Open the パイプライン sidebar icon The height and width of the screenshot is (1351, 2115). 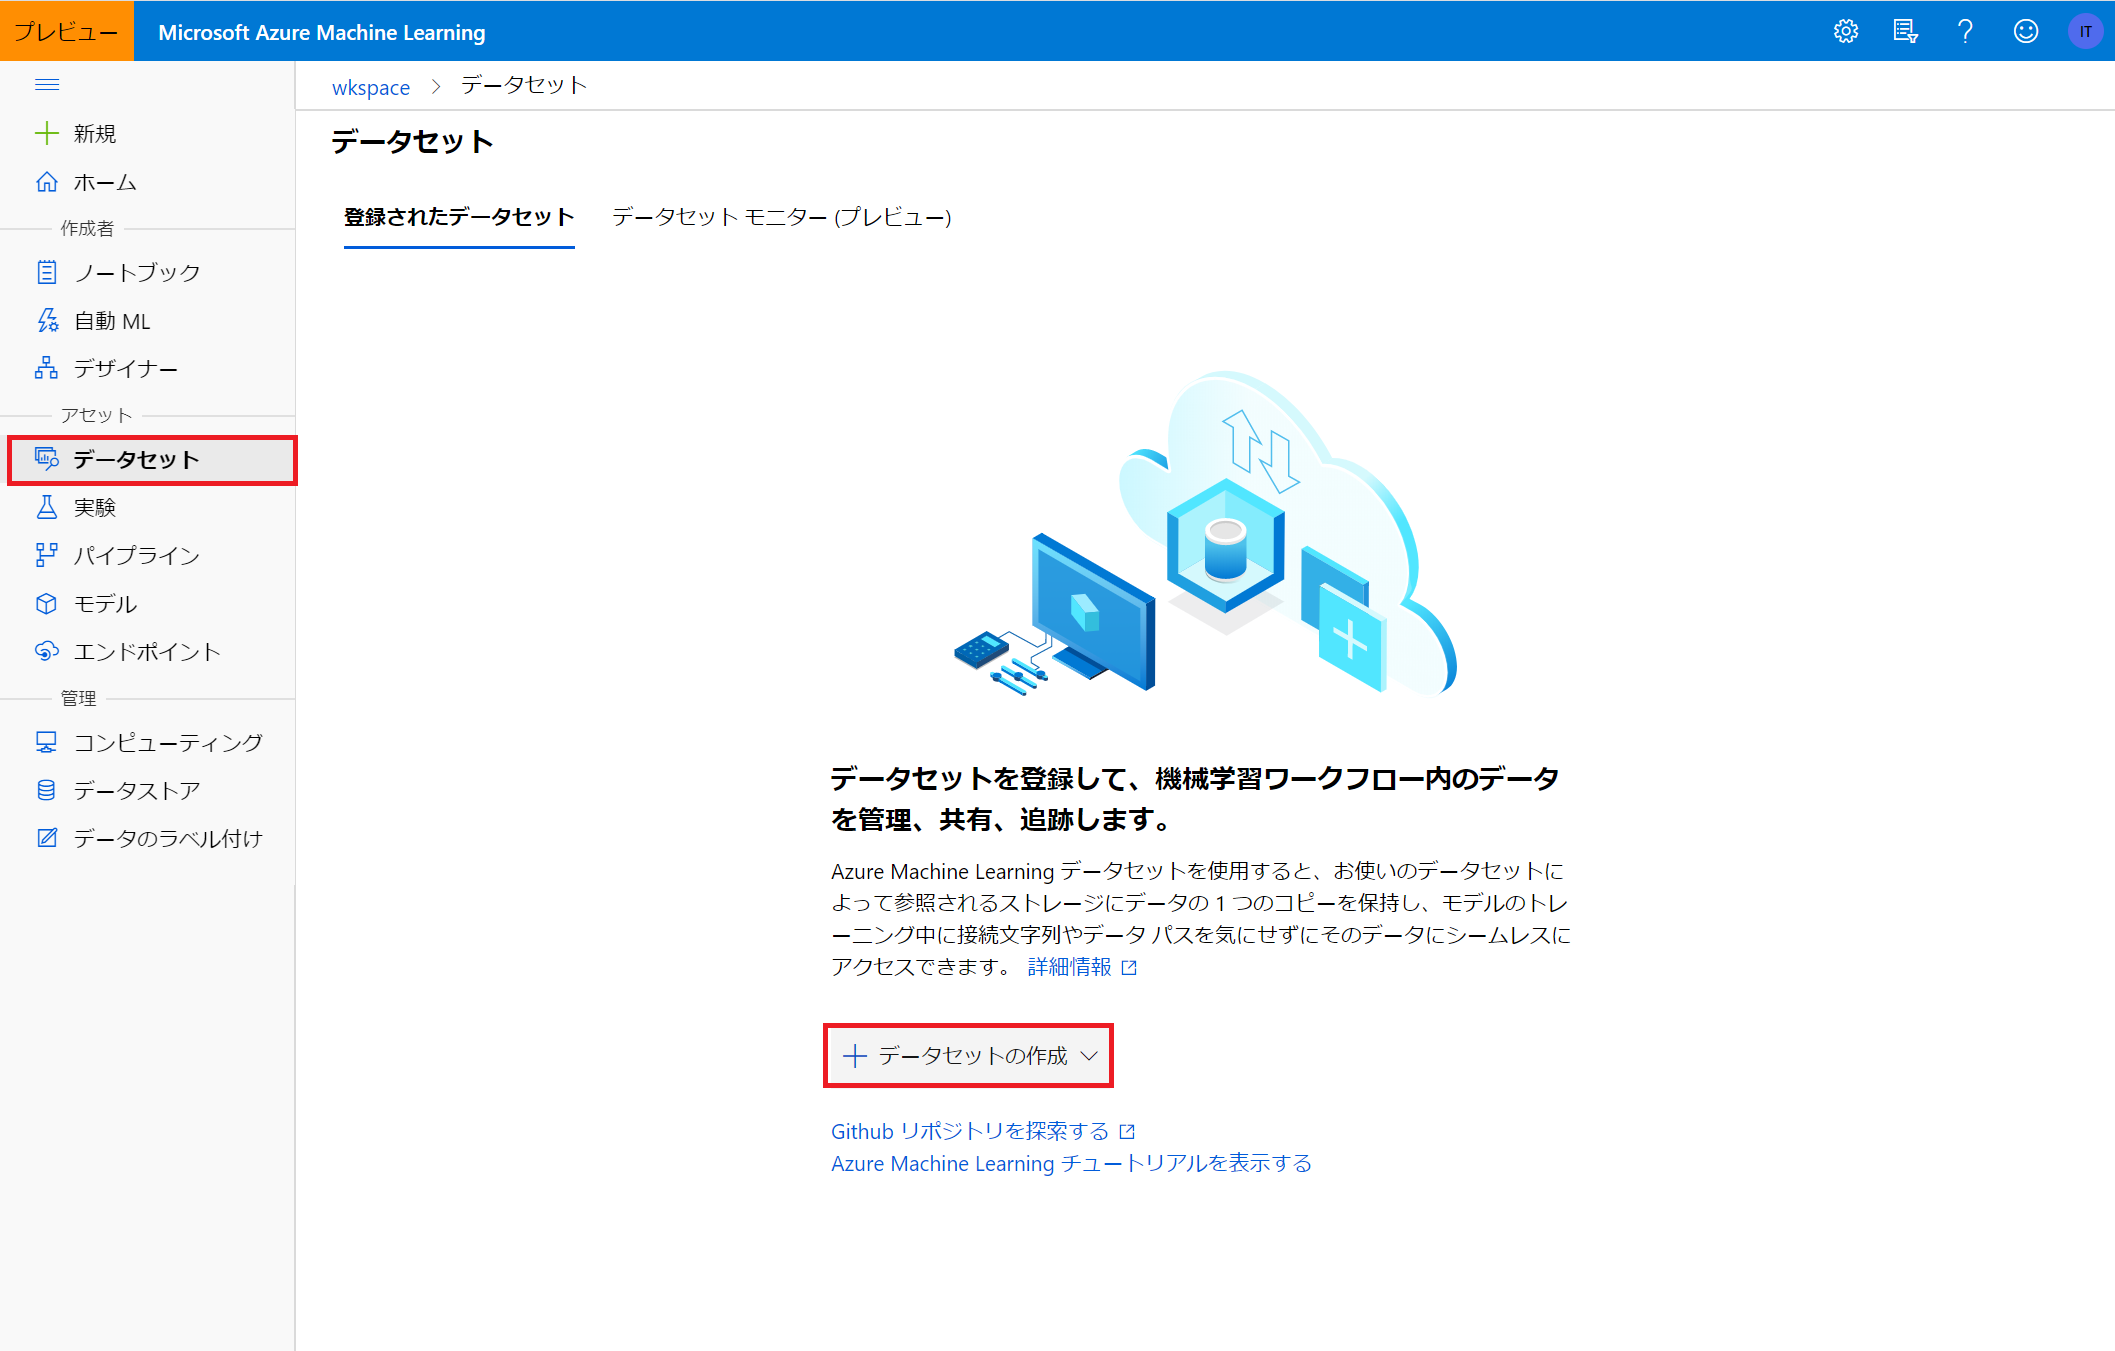(x=46, y=555)
